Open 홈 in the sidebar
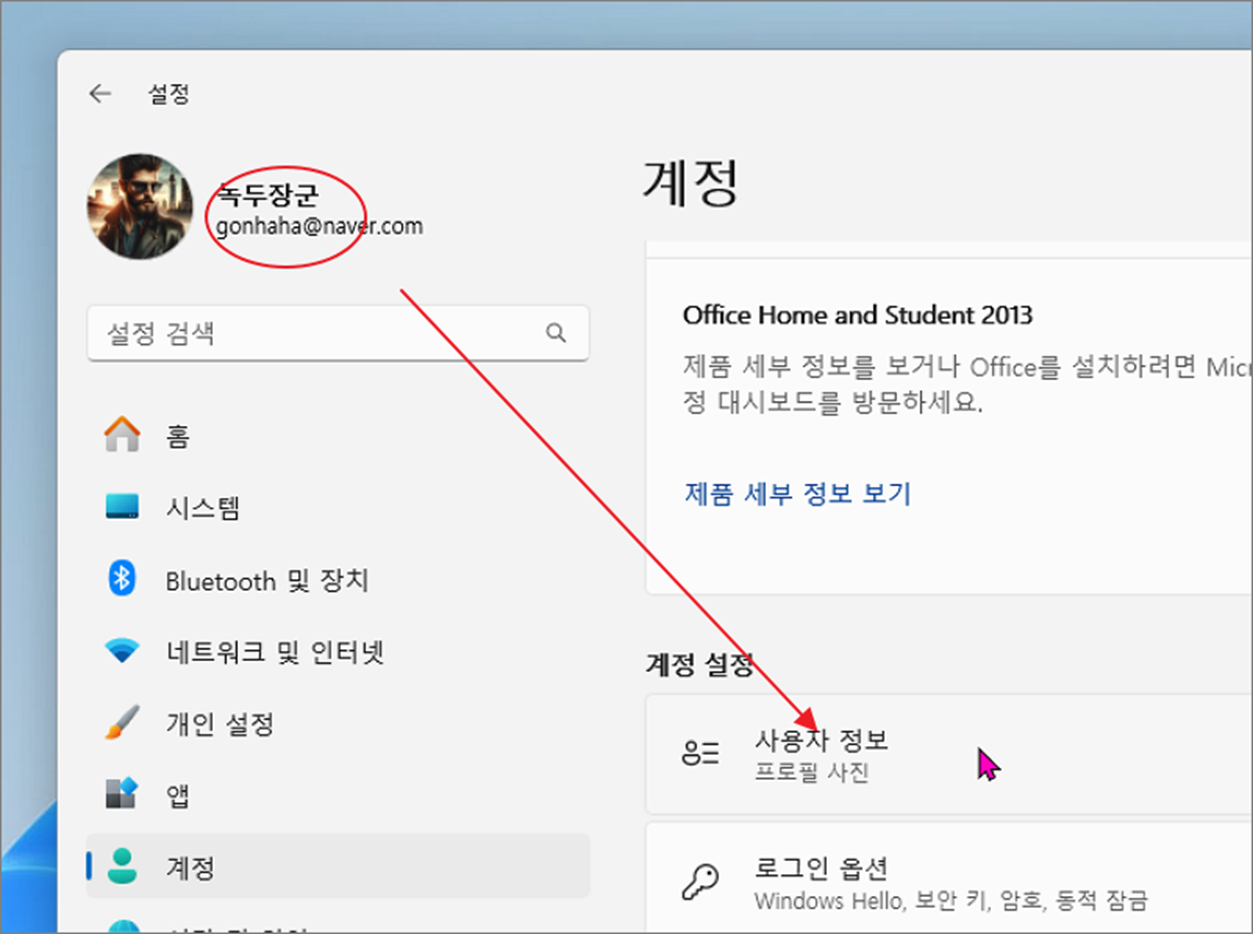The height and width of the screenshot is (934, 1253). click(338, 436)
